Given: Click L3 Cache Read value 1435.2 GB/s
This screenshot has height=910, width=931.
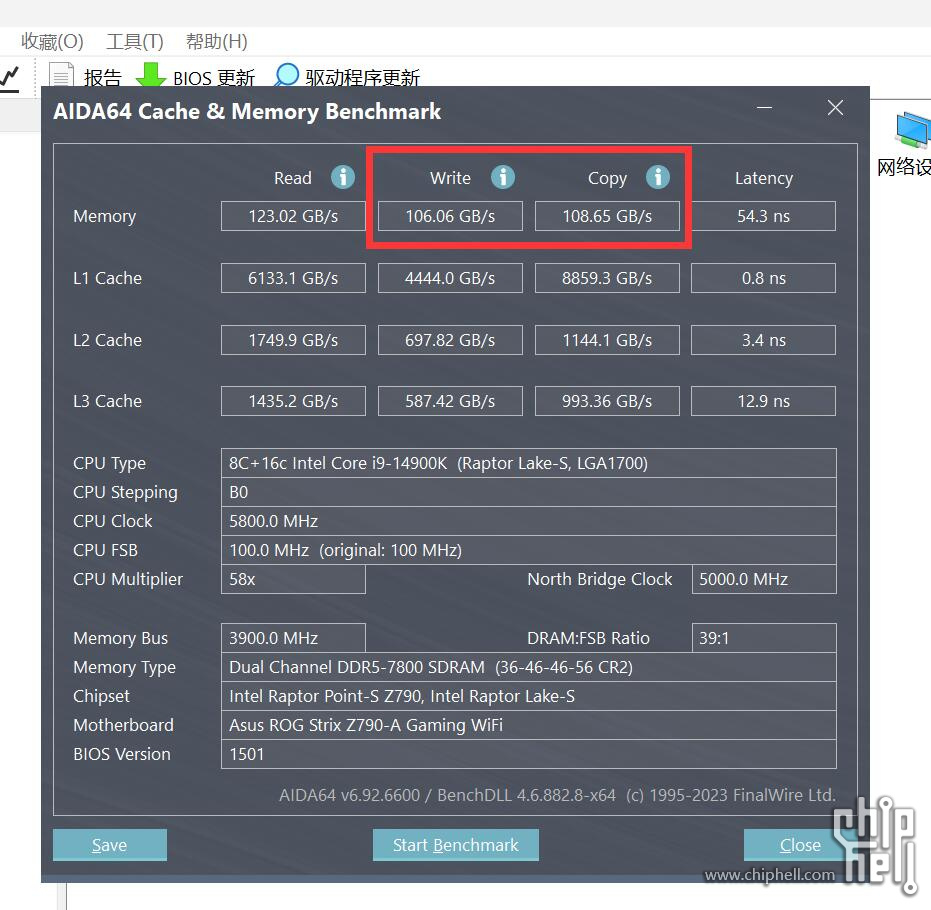Looking at the screenshot, I should [x=293, y=401].
